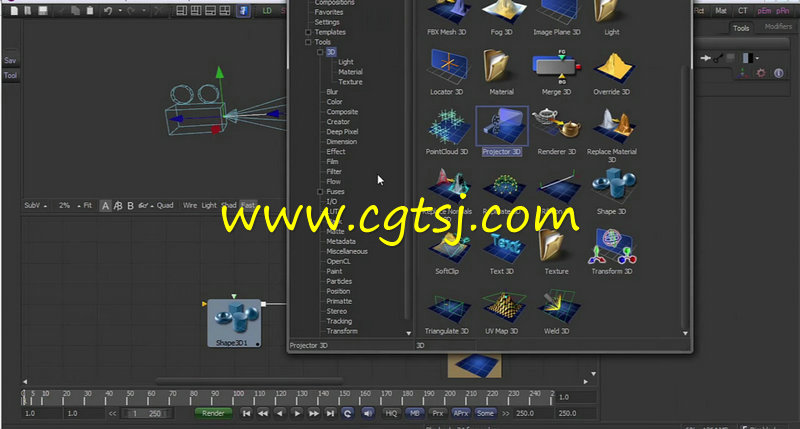The image size is (800, 429).
Task: Toggle the audio mute speaker button
Action: tap(367, 413)
